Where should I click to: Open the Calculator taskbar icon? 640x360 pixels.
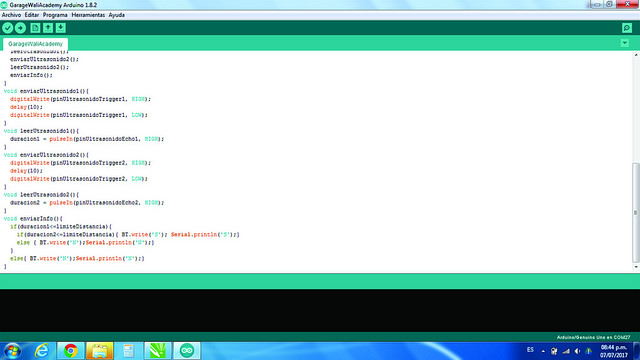coord(129,351)
